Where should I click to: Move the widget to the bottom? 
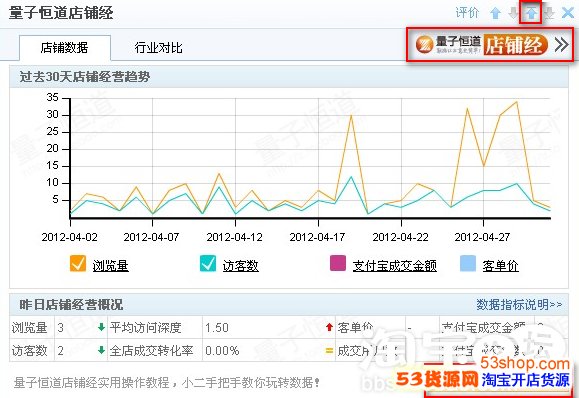[549, 14]
